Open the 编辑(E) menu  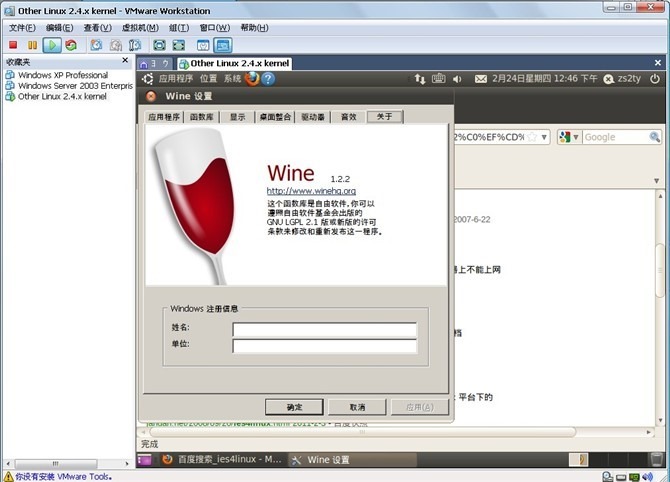pos(59,28)
